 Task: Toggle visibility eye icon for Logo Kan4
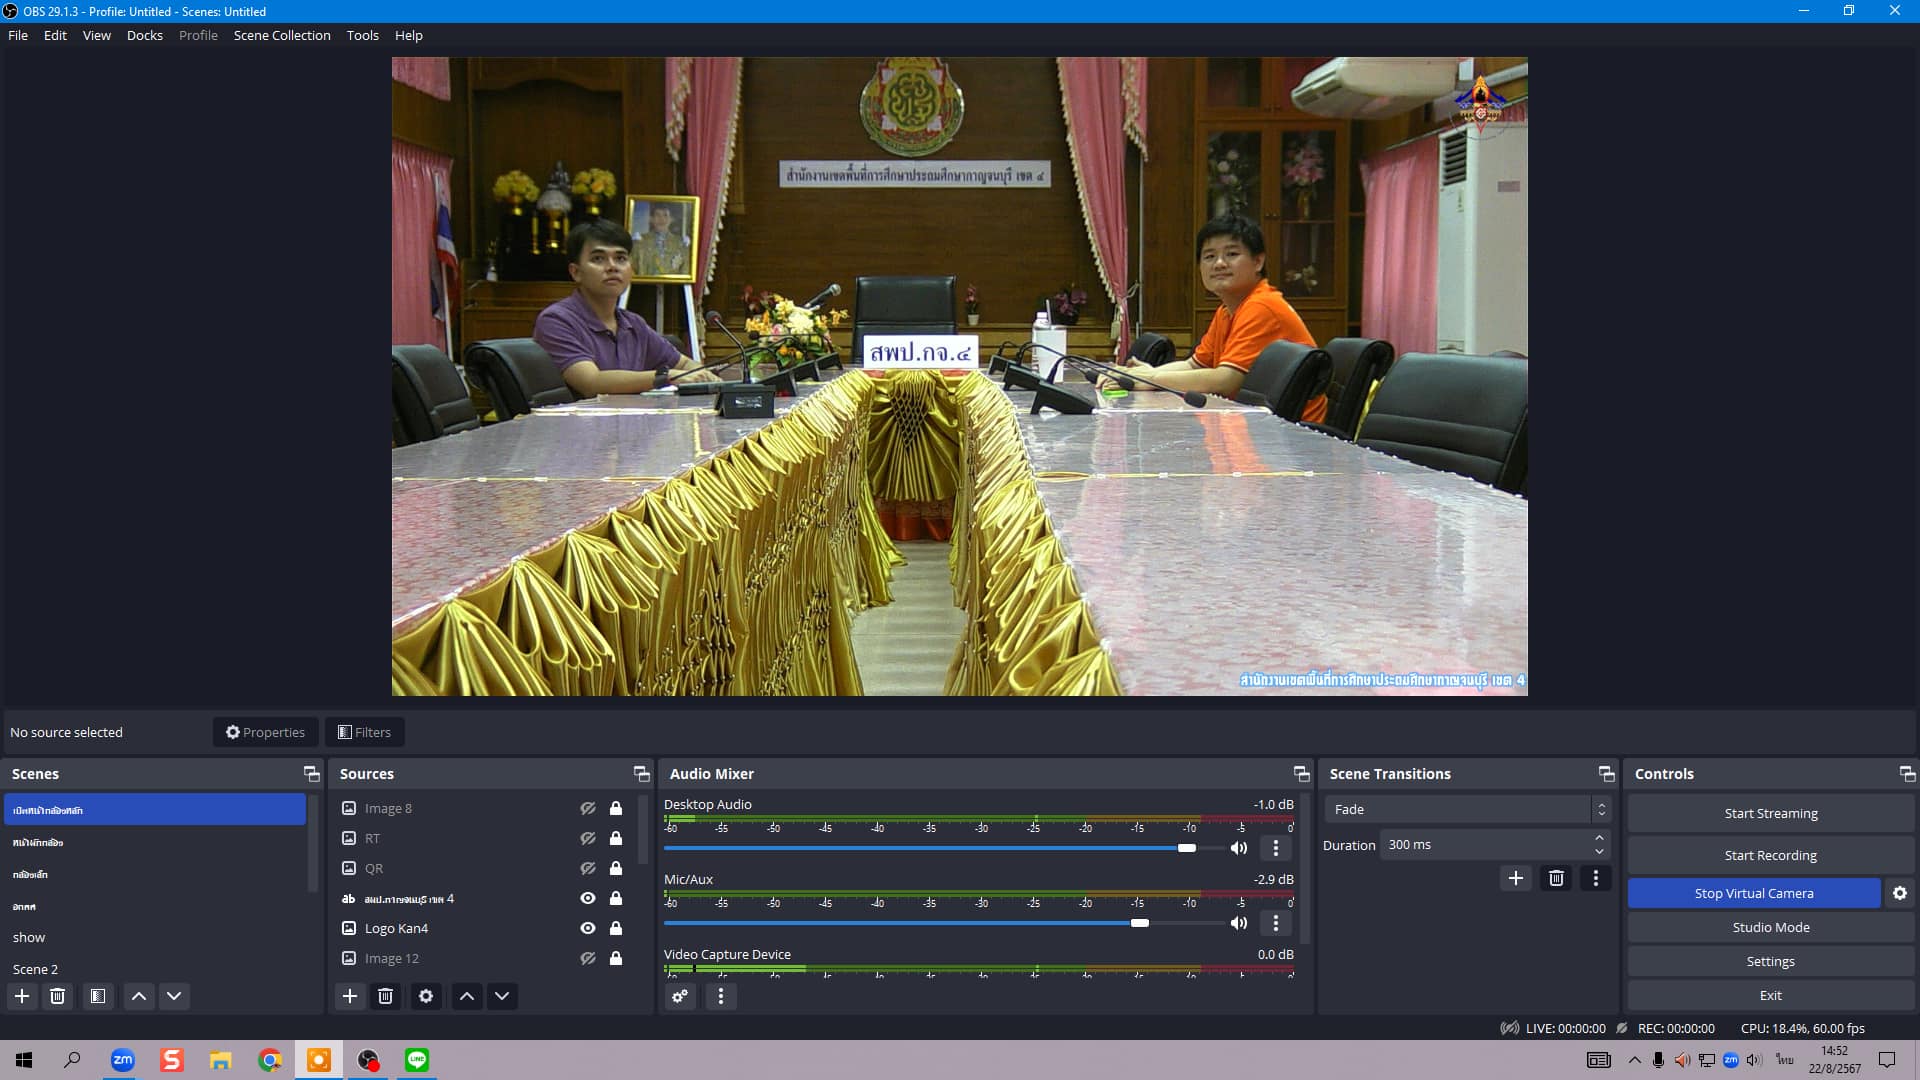tap(587, 928)
